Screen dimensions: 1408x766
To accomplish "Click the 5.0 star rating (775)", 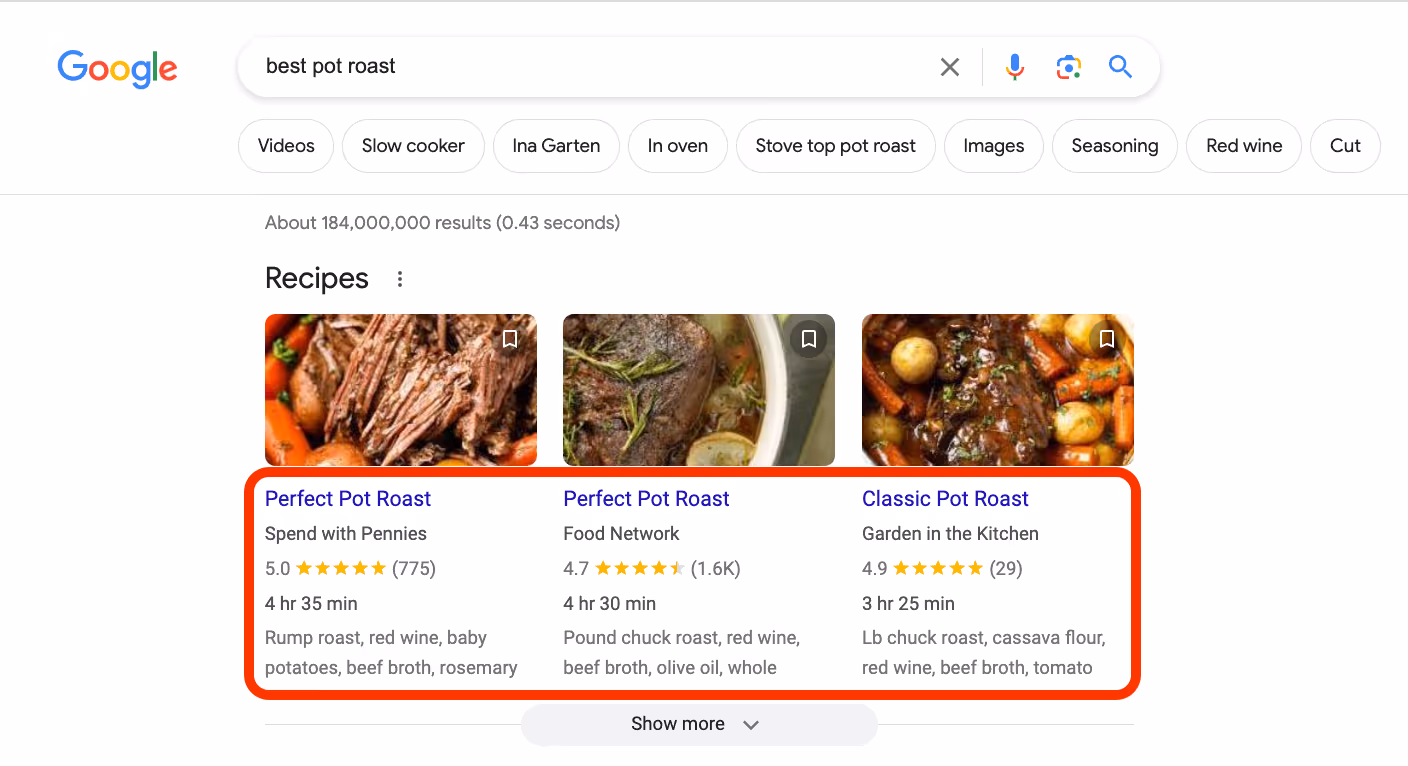I will (x=350, y=569).
